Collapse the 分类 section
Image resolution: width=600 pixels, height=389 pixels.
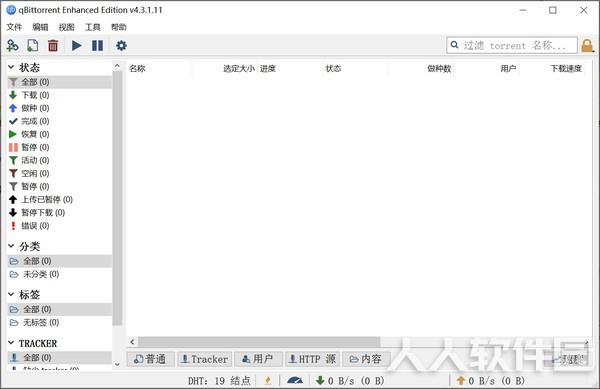point(11,246)
